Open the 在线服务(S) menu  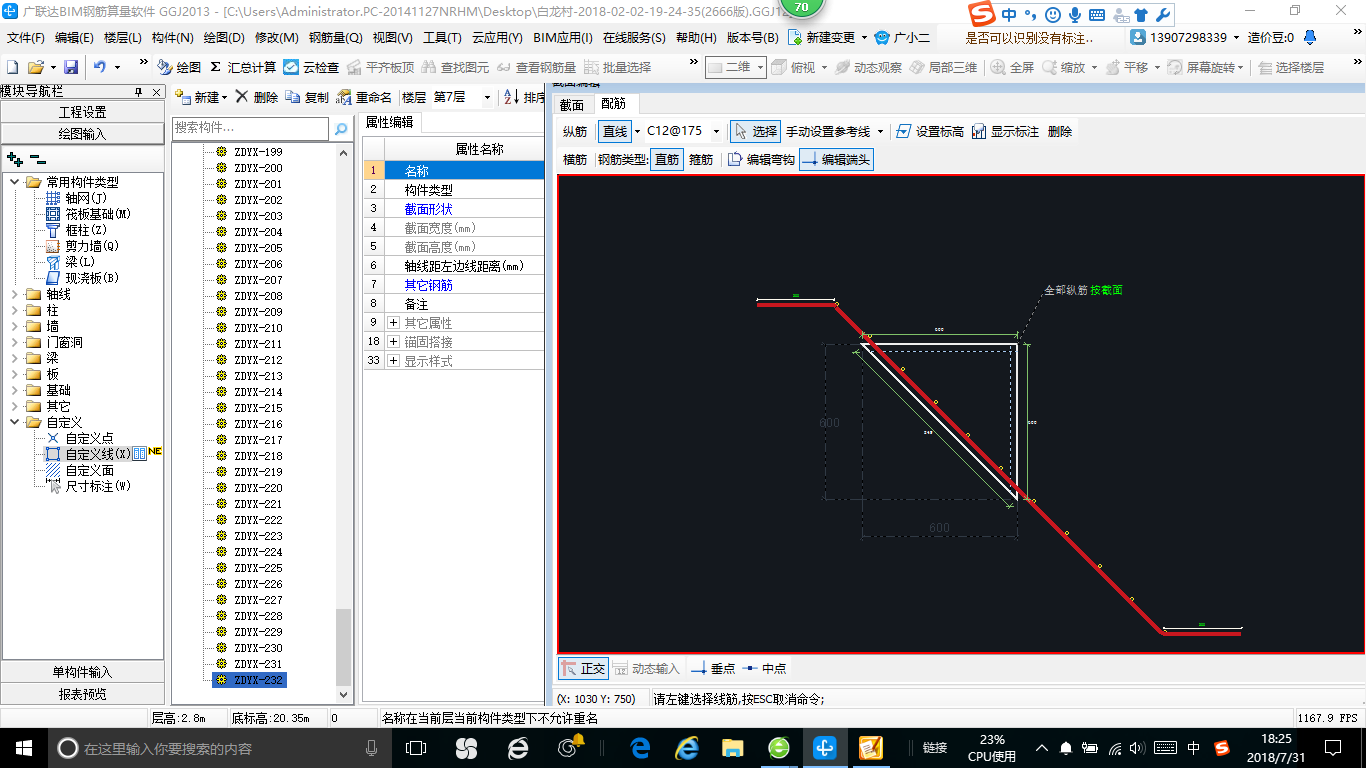634,37
